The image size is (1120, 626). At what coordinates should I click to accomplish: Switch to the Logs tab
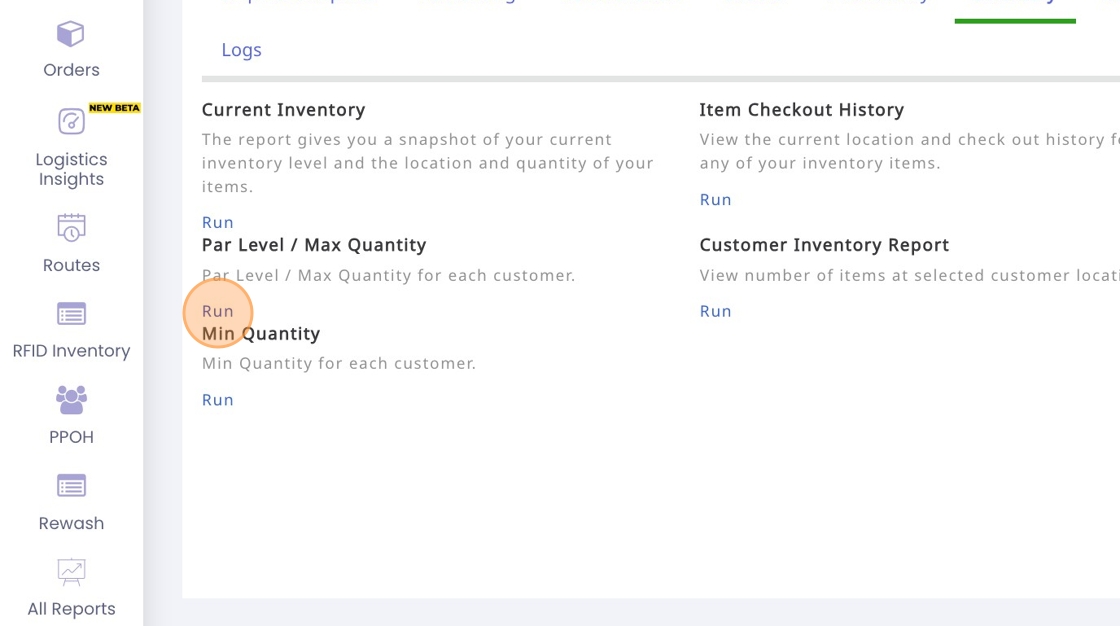(241, 50)
